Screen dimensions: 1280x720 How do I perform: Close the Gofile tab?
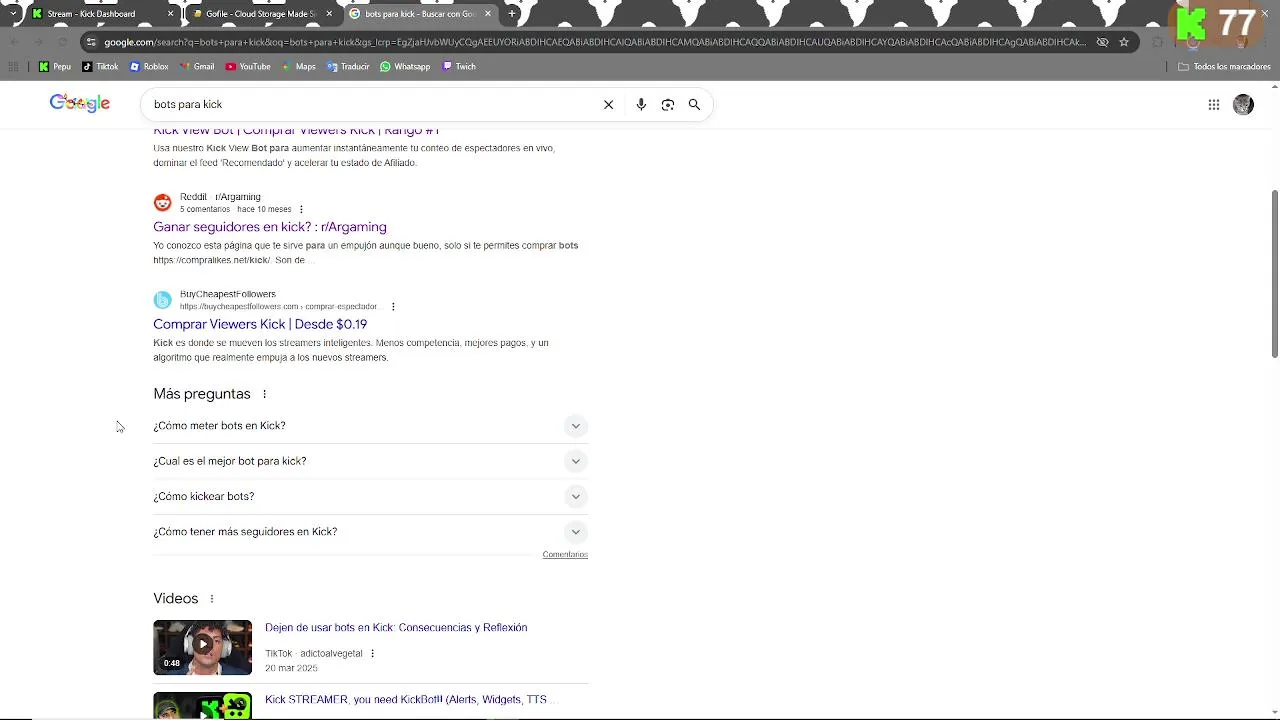tap(329, 14)
